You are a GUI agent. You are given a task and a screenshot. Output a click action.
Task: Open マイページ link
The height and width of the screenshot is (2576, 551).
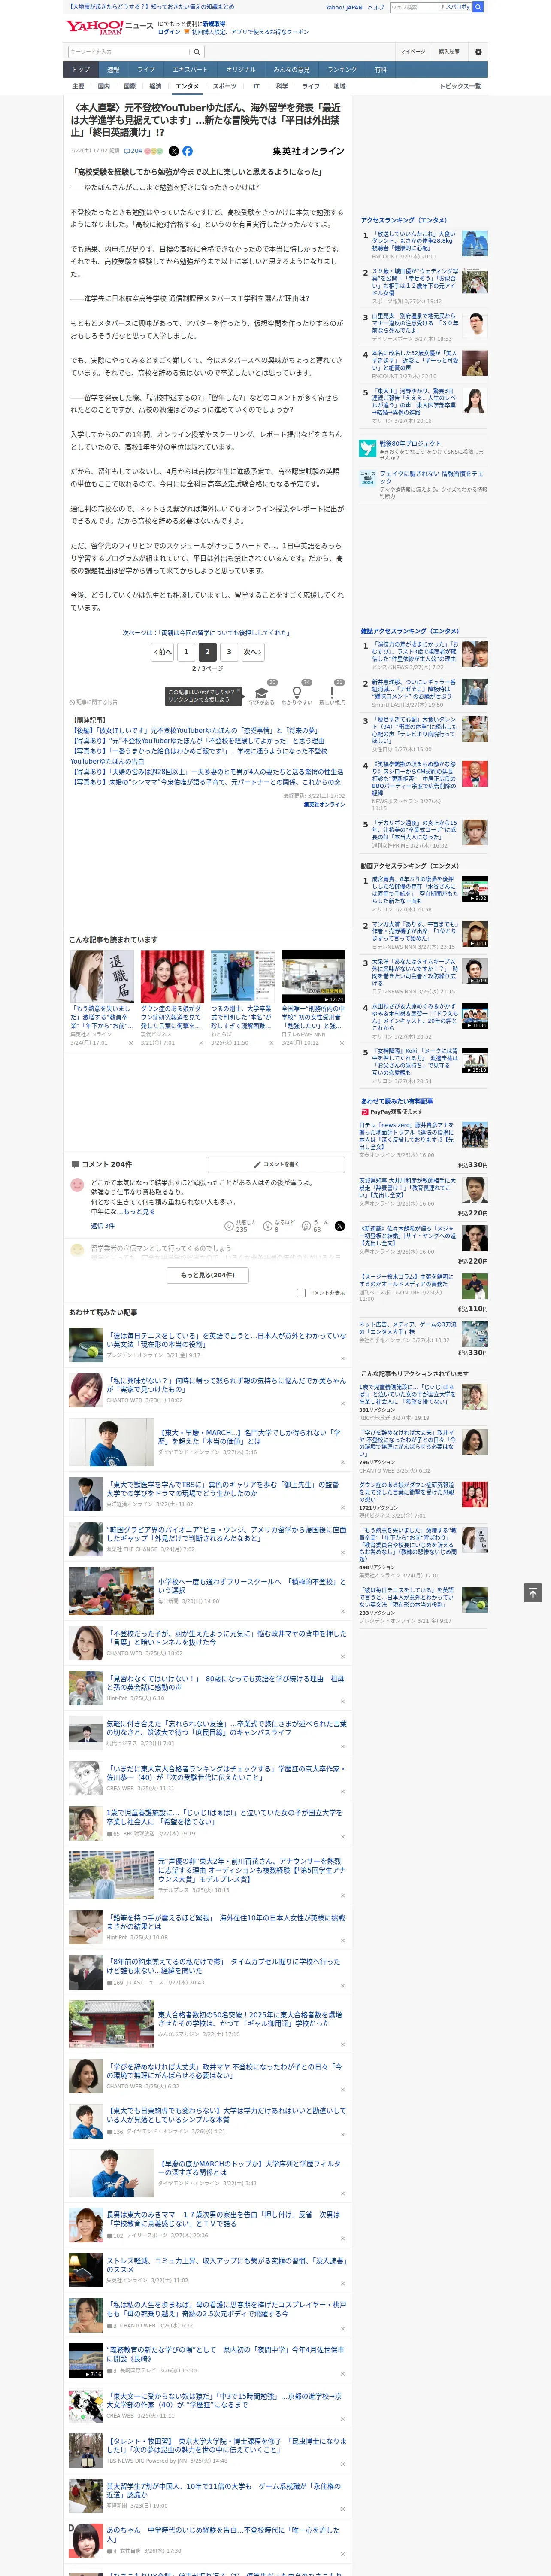[x=412, y=51]
